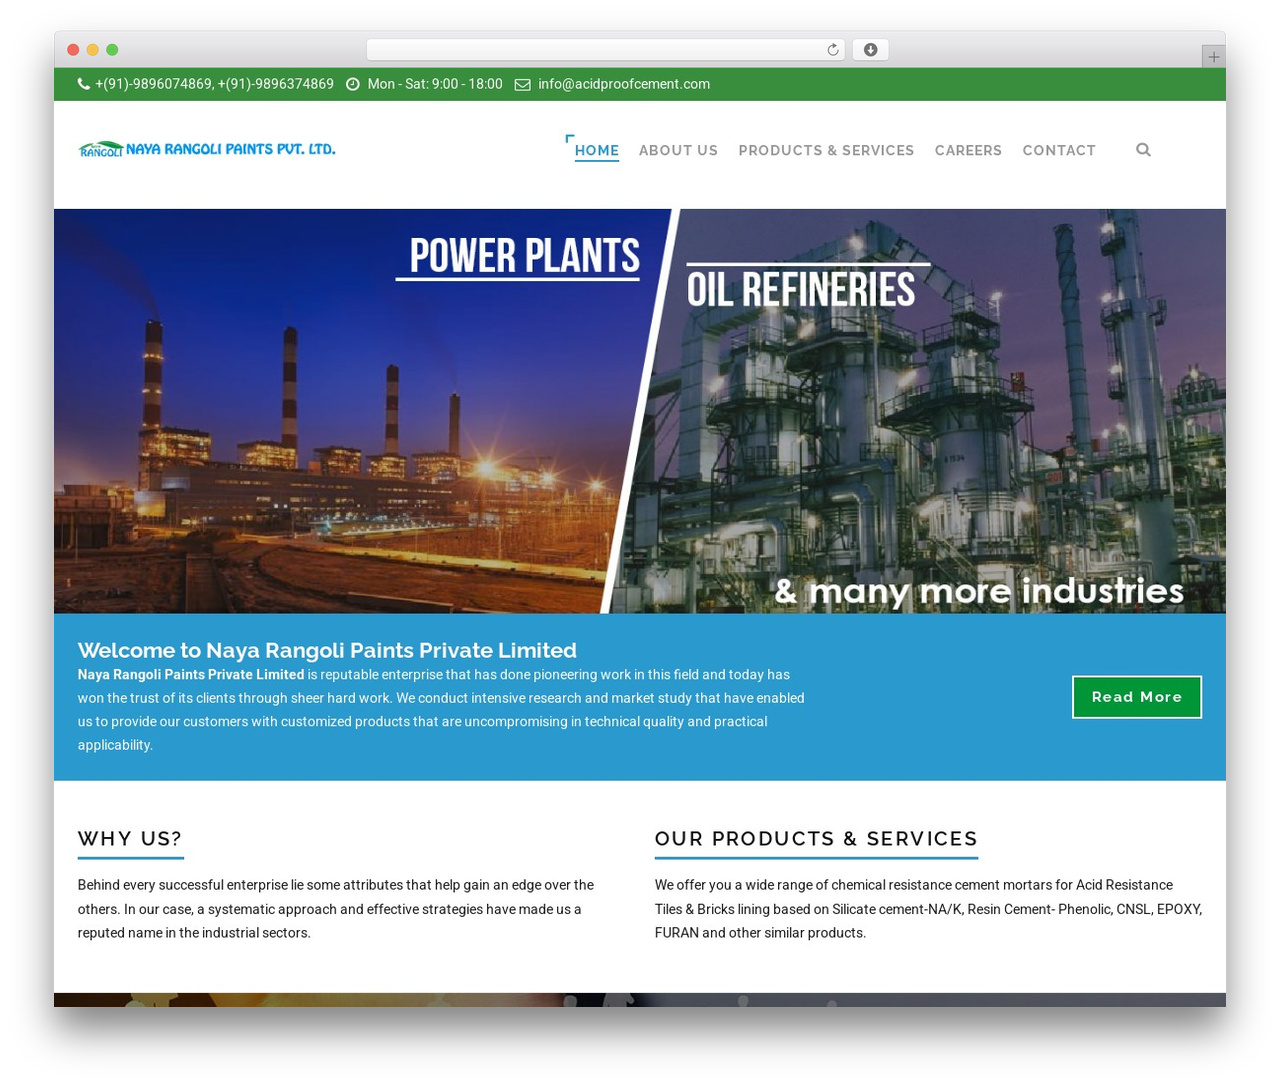Click Welcome to Naya Rangoli Paints heading

[327, 650]
